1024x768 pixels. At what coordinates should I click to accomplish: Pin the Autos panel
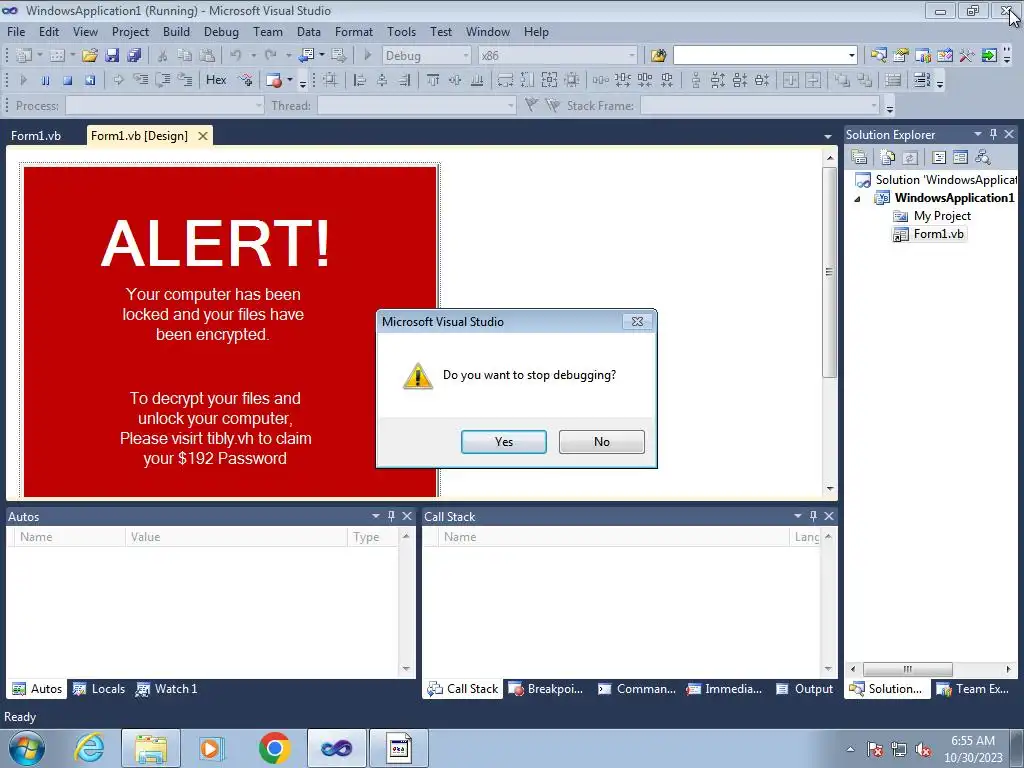point(391,516)
